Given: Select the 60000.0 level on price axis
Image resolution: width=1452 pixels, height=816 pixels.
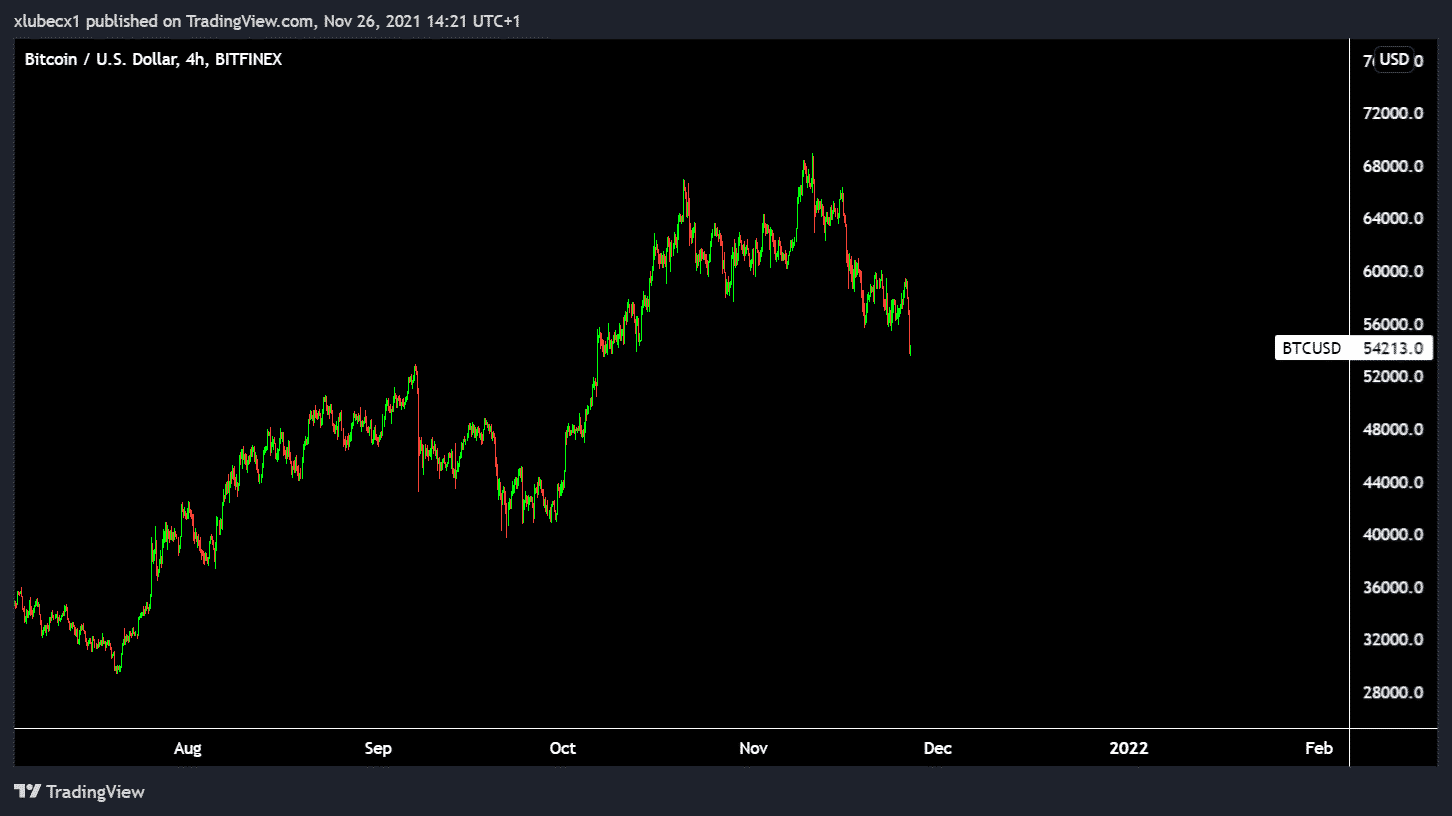Looking at the screenshot, I should (1393, 271).
